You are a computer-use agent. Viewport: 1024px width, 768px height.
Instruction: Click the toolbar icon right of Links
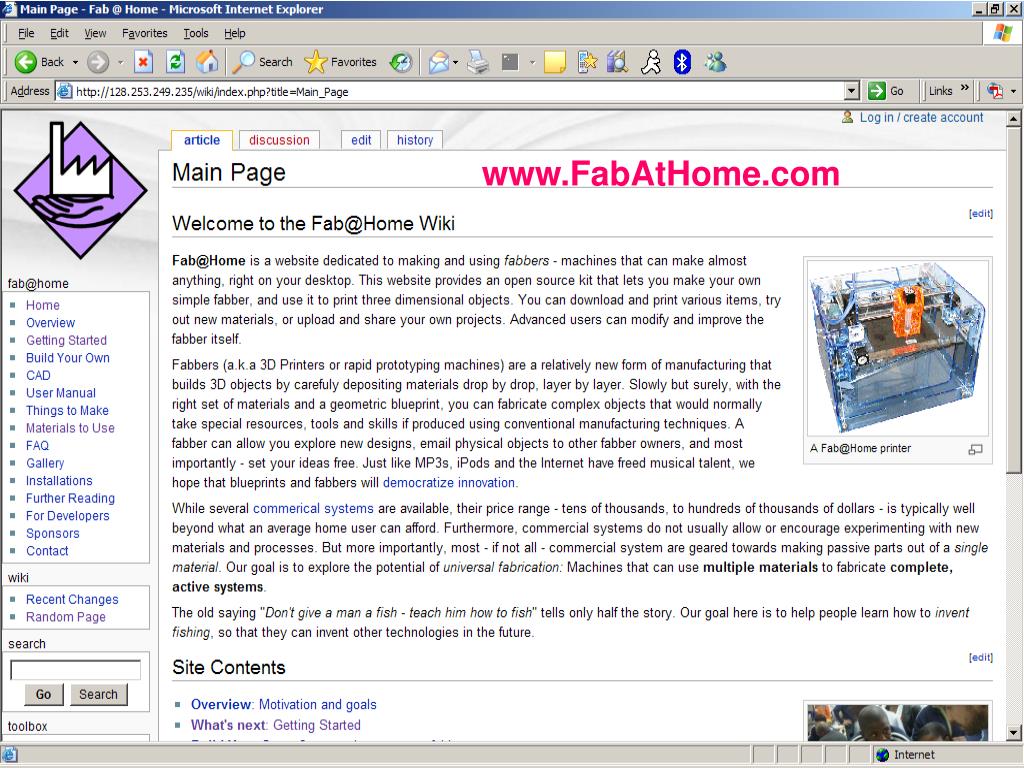click(995, 91)
